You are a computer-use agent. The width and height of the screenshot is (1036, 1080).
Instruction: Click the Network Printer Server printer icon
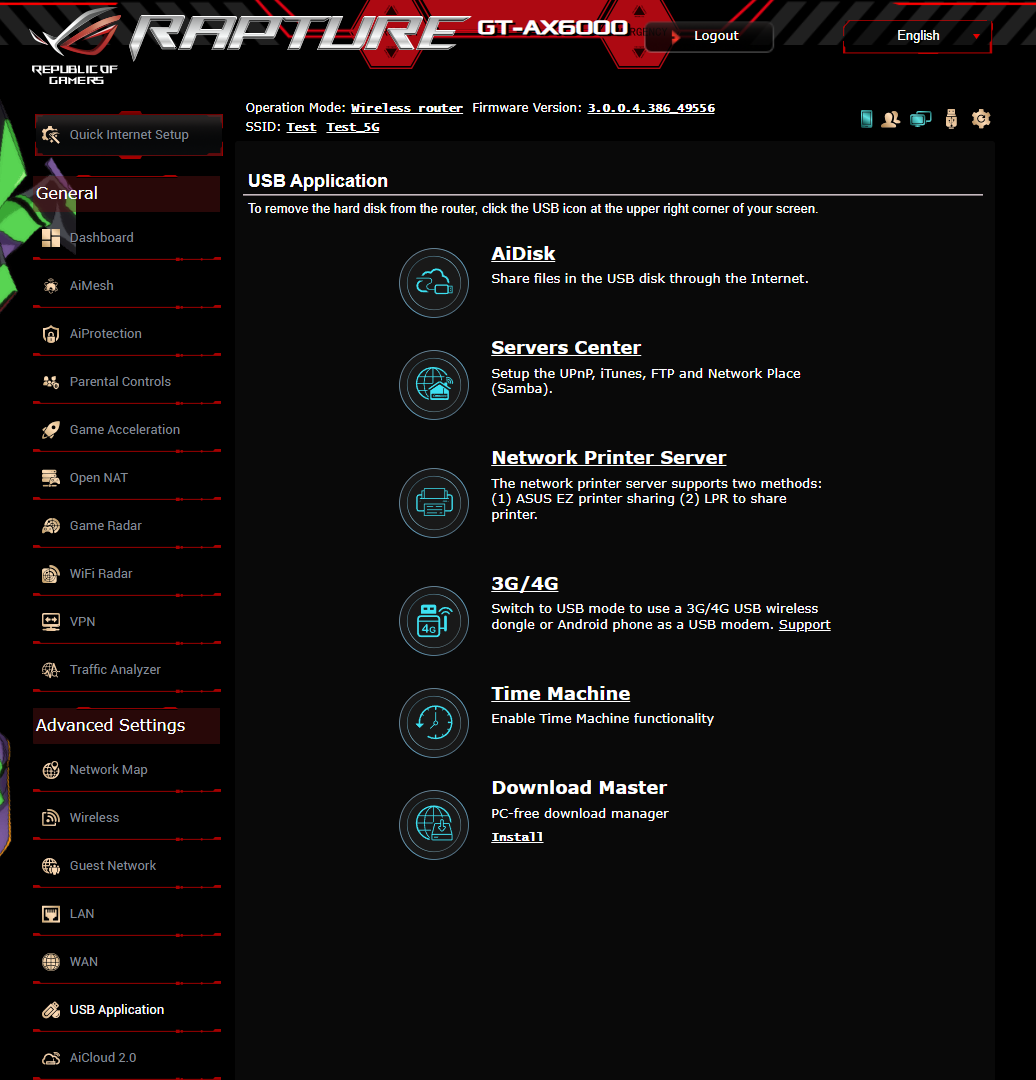[x=434, y=503]
